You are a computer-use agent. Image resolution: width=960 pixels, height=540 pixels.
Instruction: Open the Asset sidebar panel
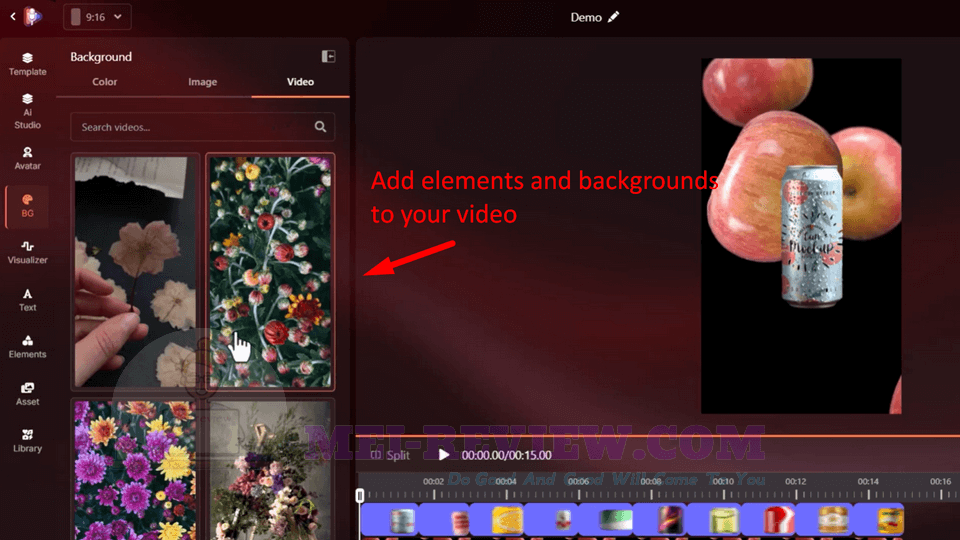point(28,394)
